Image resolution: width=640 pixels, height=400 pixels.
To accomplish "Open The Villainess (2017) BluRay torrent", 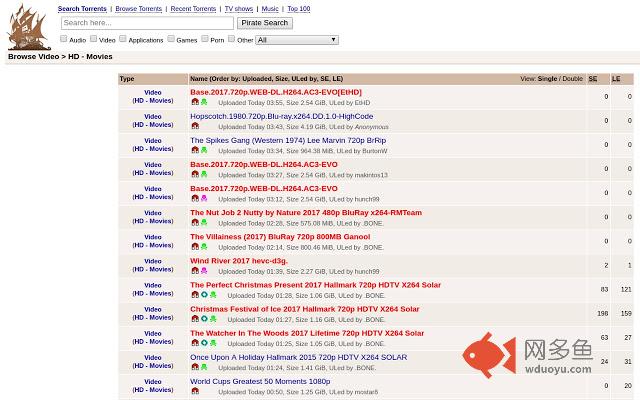I will coord(280,237).
